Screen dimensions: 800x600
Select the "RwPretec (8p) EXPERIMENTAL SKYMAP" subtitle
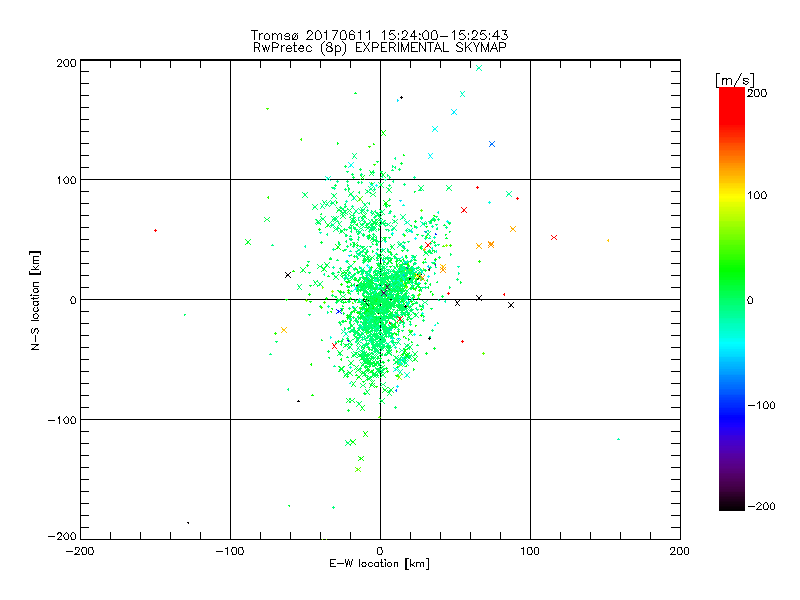(x=380, y=48)
